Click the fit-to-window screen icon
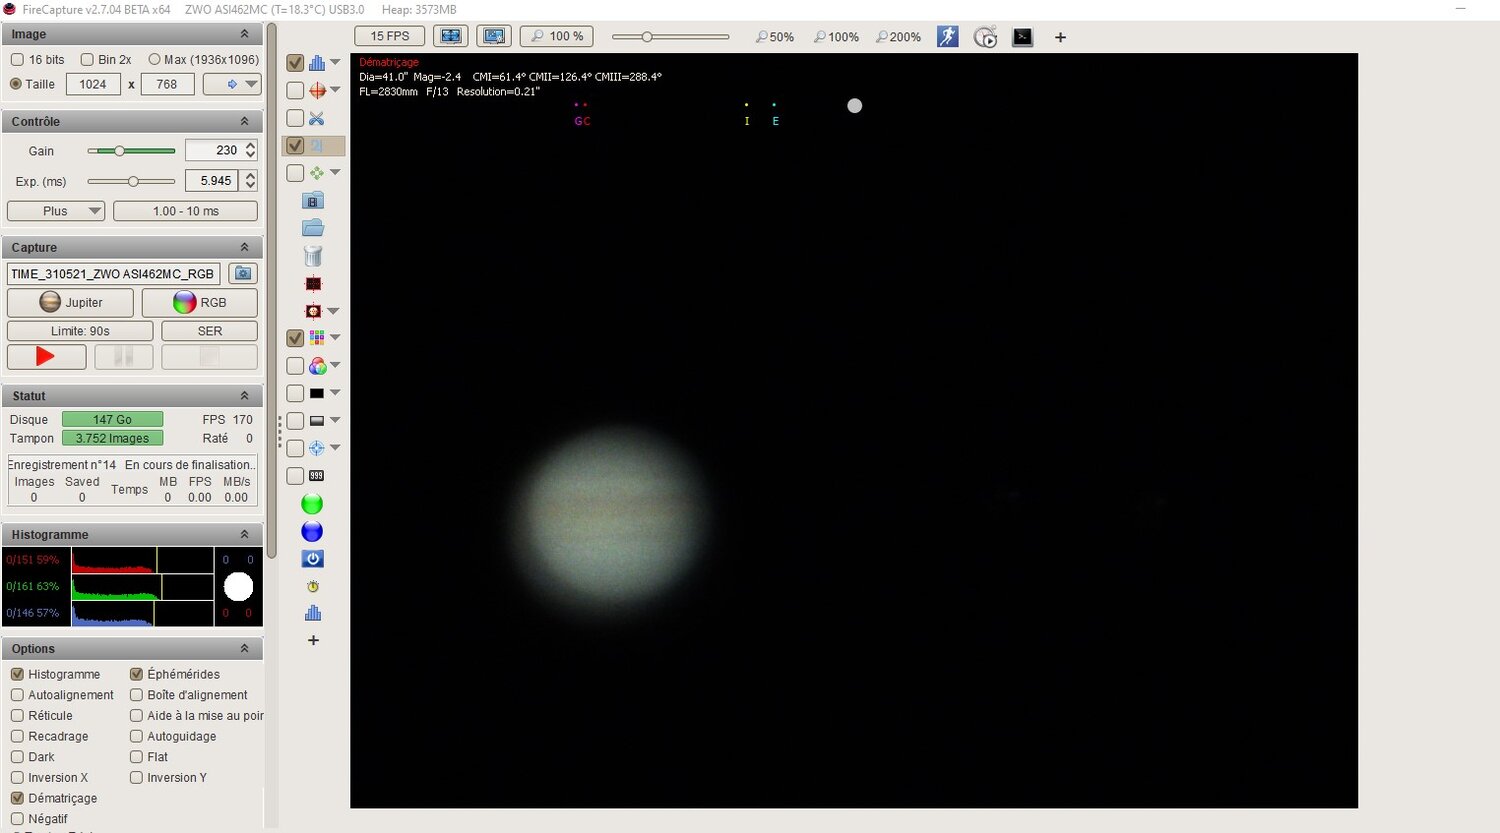Screen dimensions: 1500x833 [452, 36]
